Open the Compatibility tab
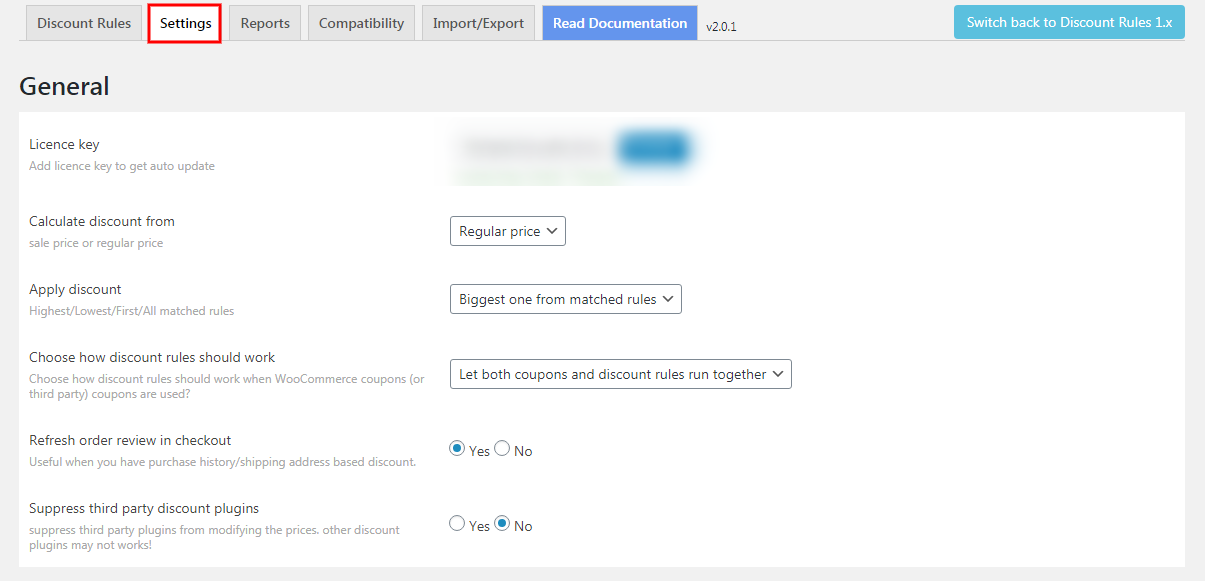Screen dimensions: 1205x581 click(361, 22)
